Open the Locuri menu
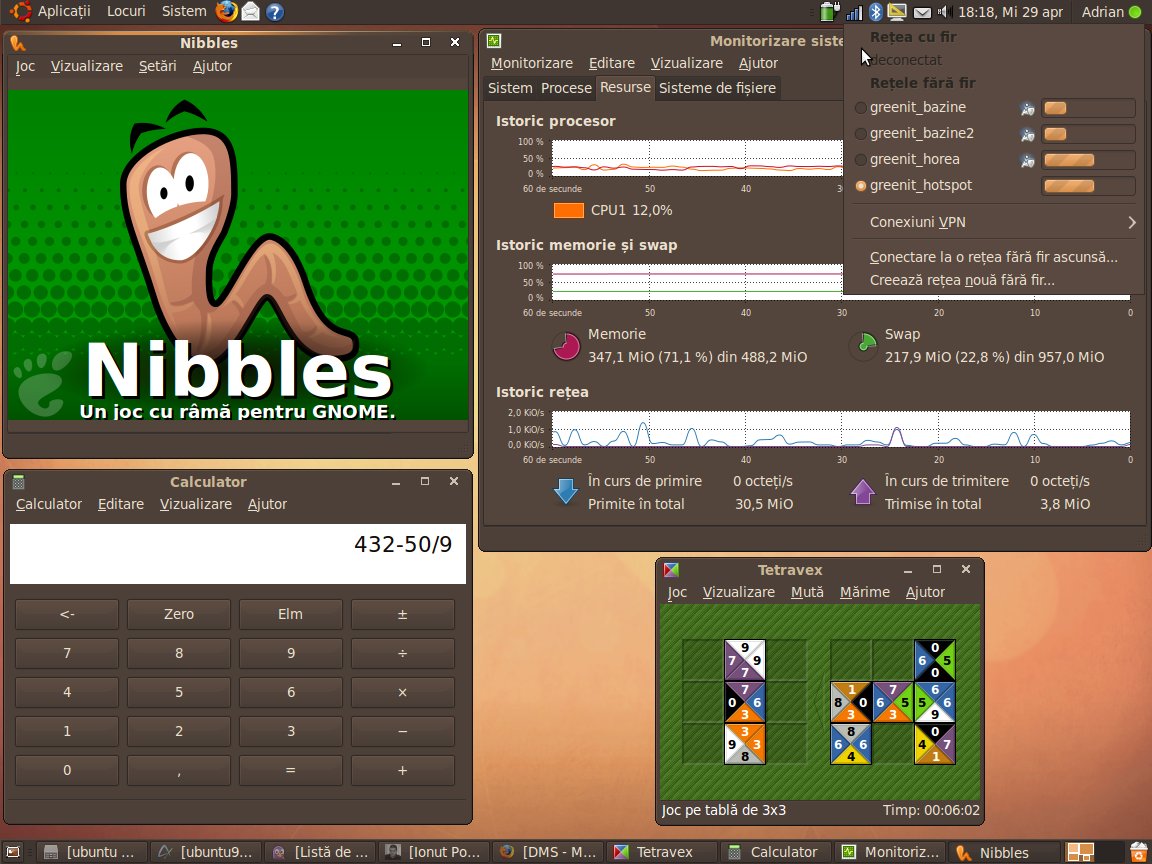The width and height of the screenshot is (1152, 864). click(x=126, y=12)
